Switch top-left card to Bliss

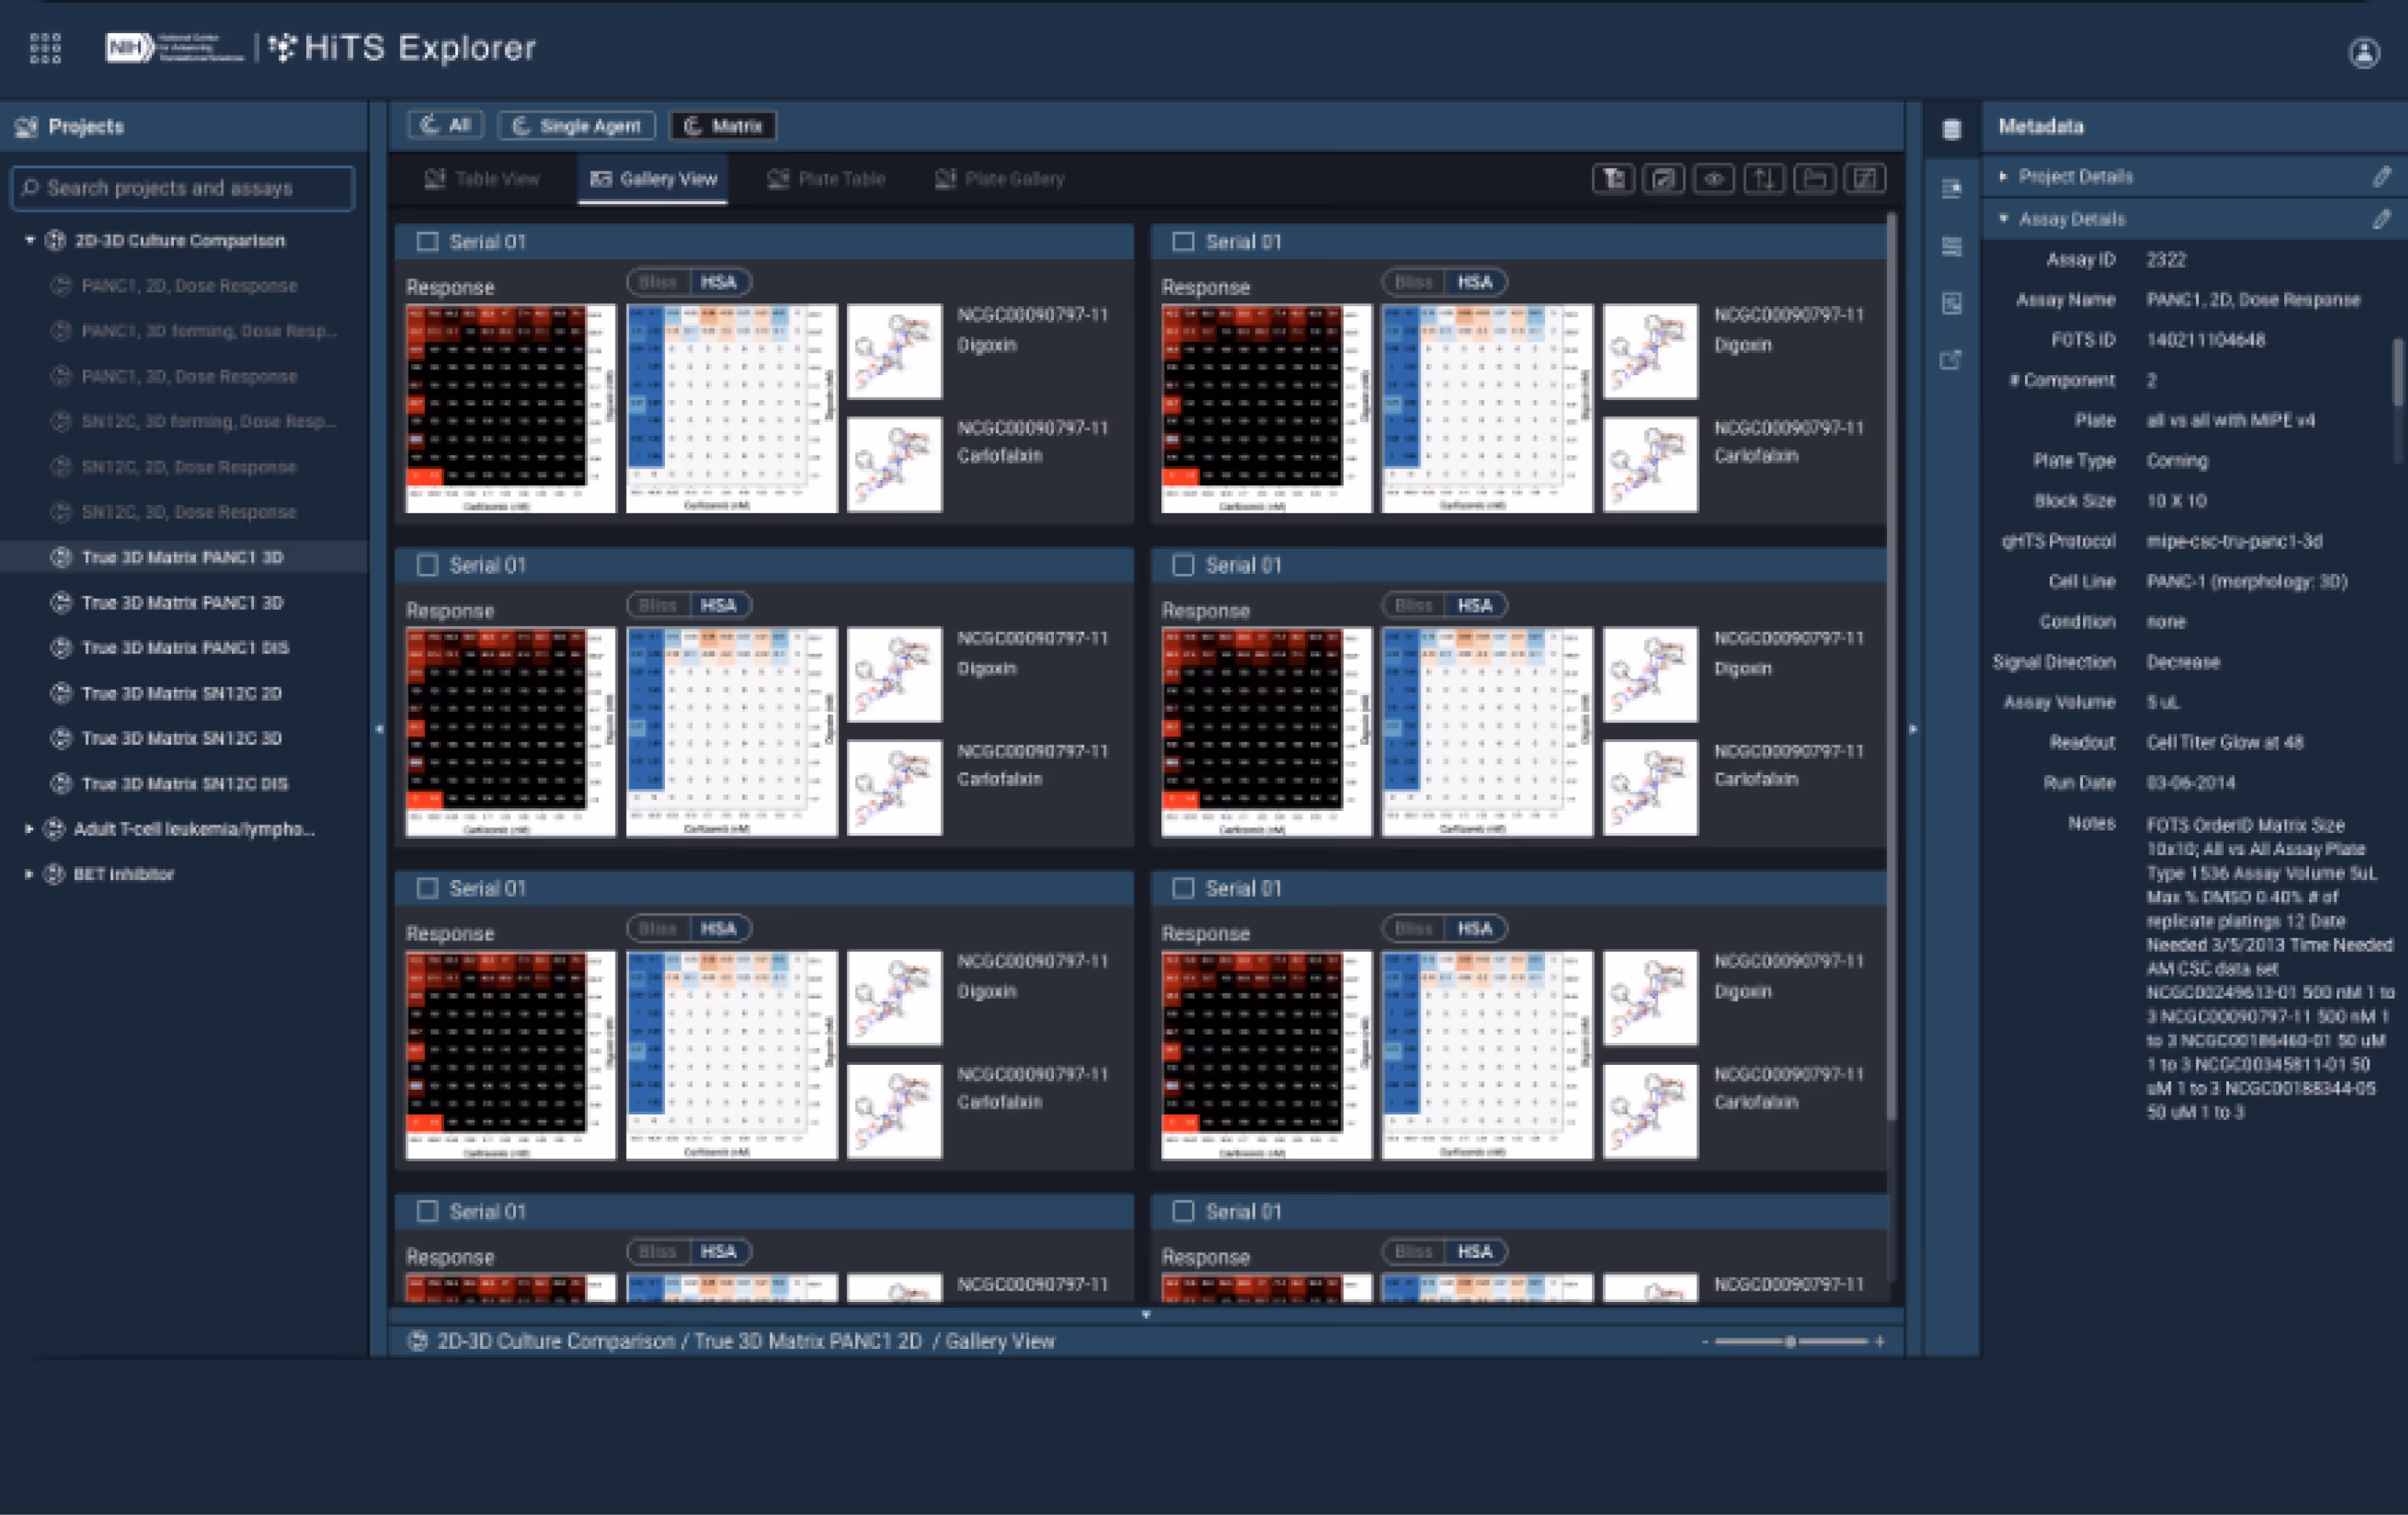click(658, 282)
